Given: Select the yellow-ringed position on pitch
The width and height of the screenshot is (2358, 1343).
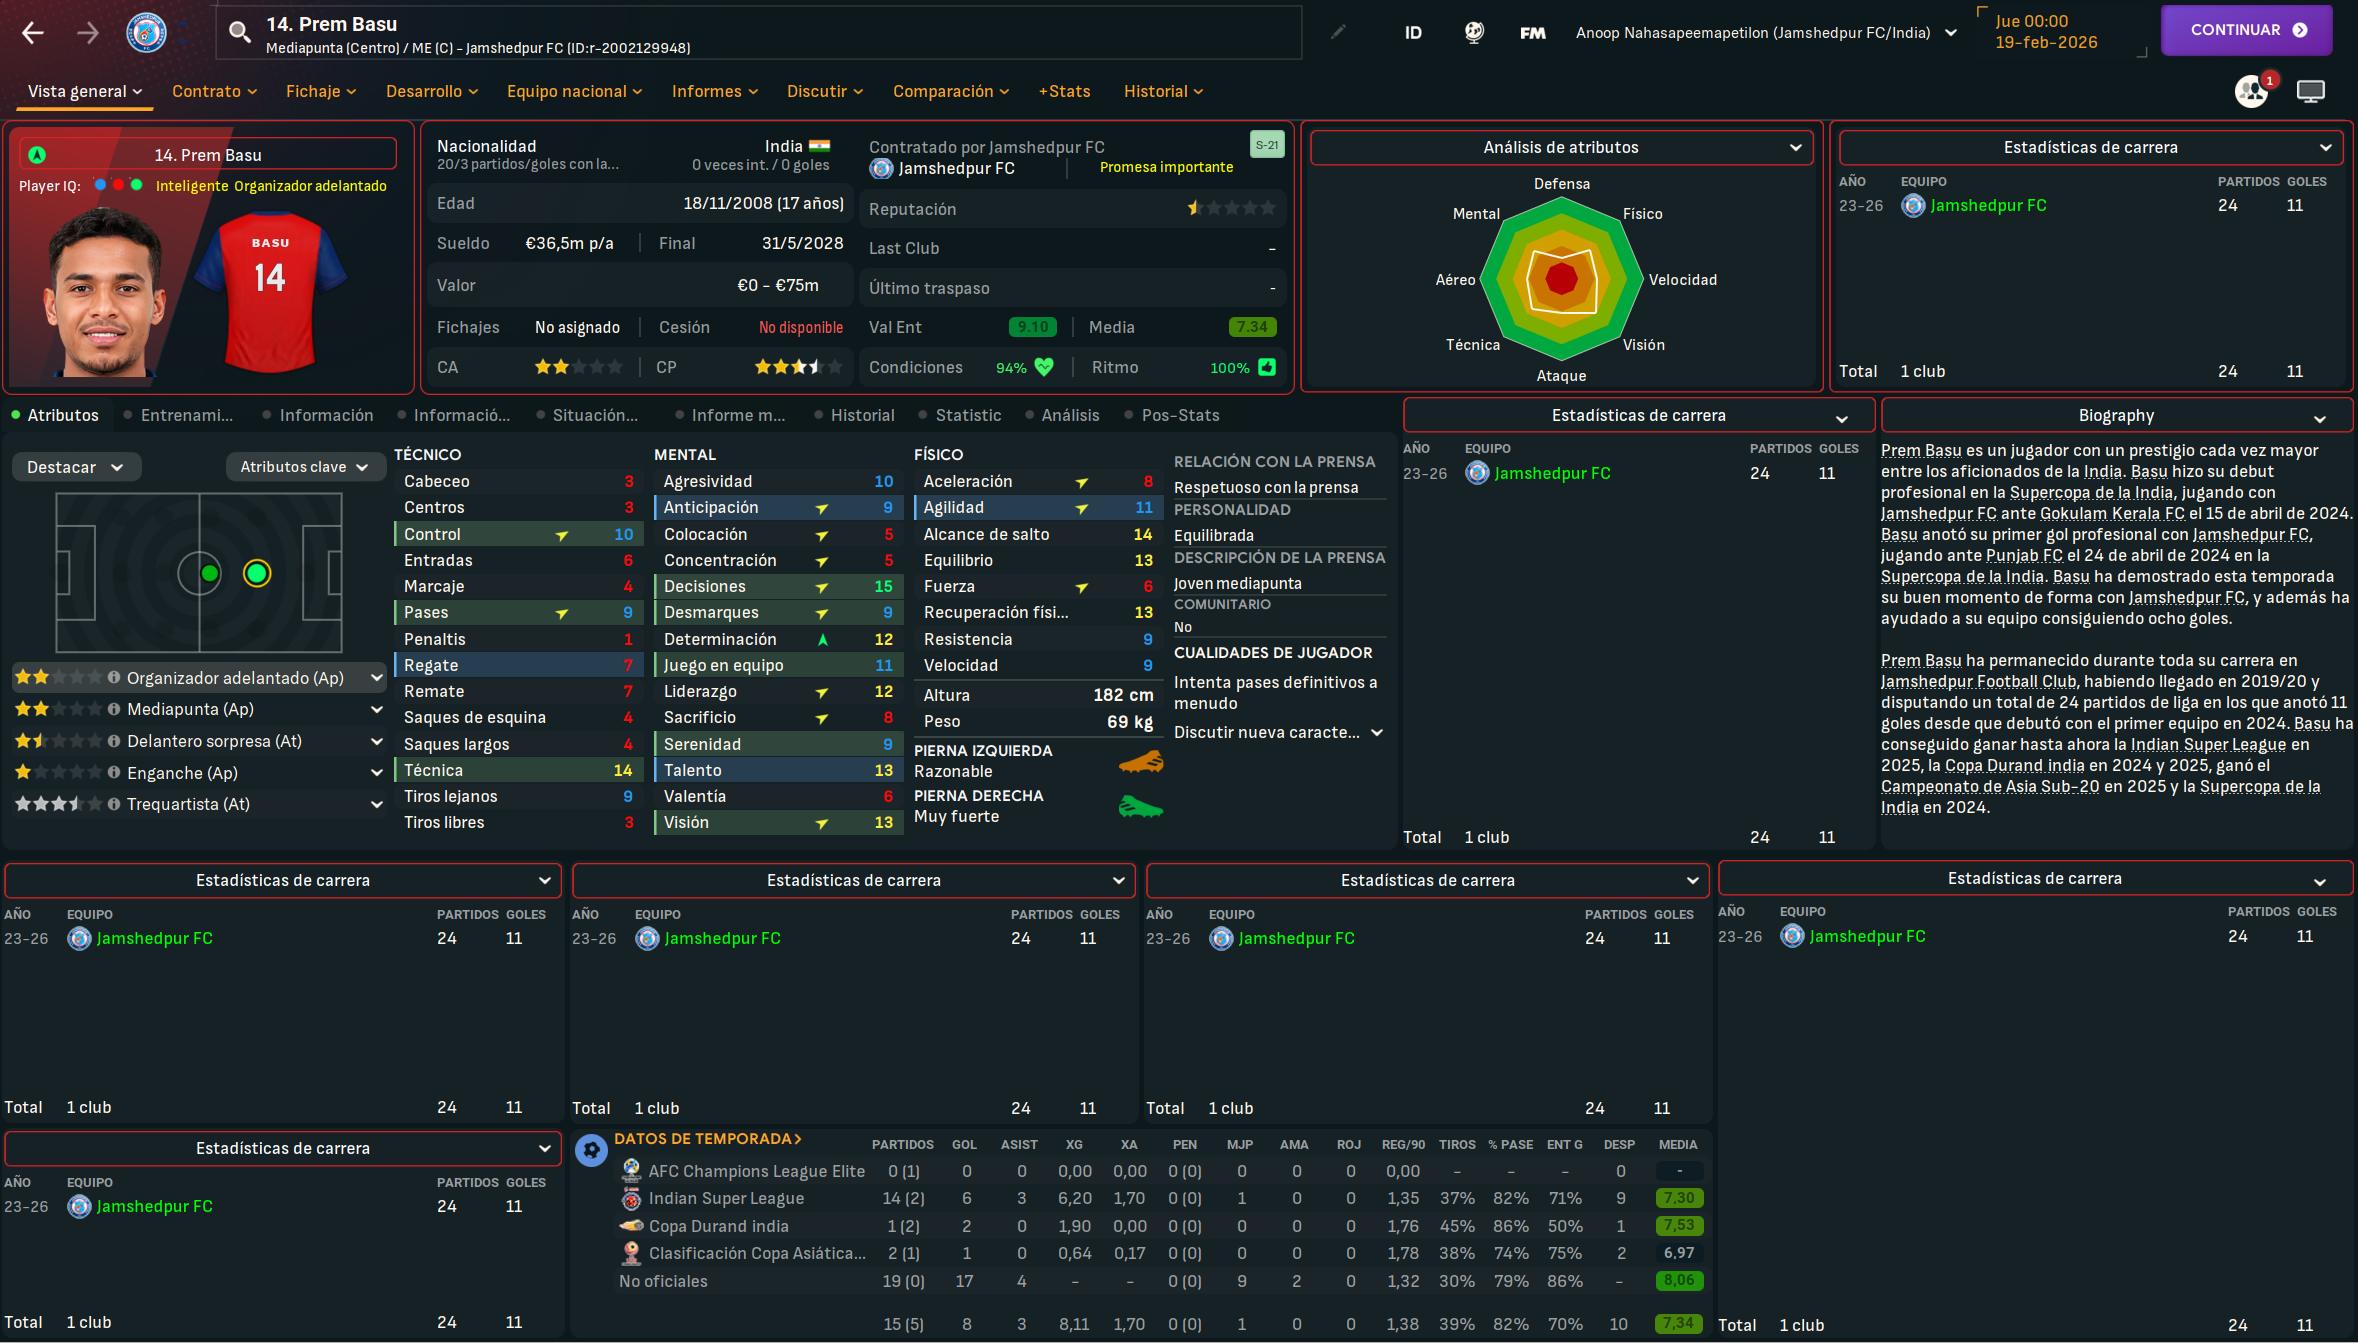Looking at the screenshot, I should pyautogui.click(x=257, y=573).
